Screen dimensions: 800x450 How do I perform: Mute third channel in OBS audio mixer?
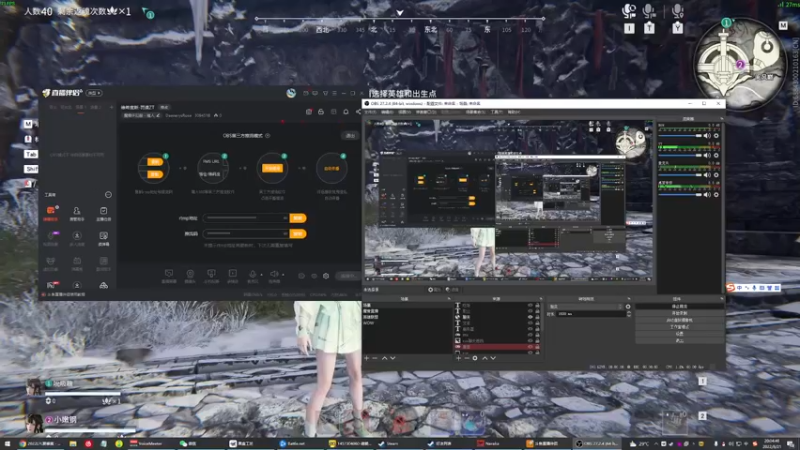click(x=707, y=175)
